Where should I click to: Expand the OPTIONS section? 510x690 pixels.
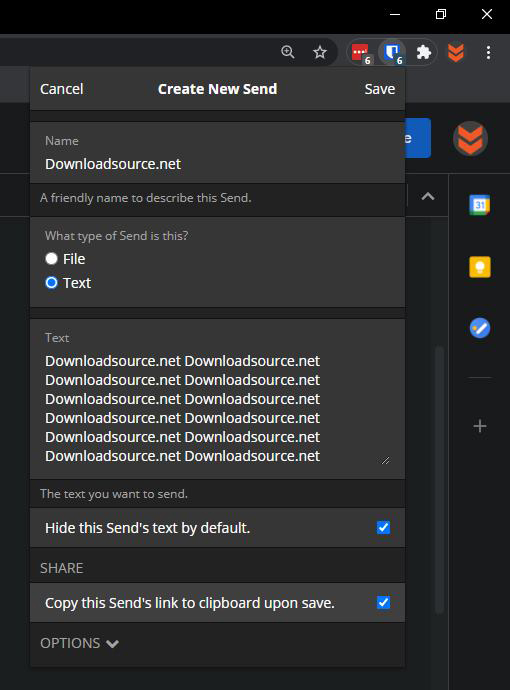click(x=79, y=643)
